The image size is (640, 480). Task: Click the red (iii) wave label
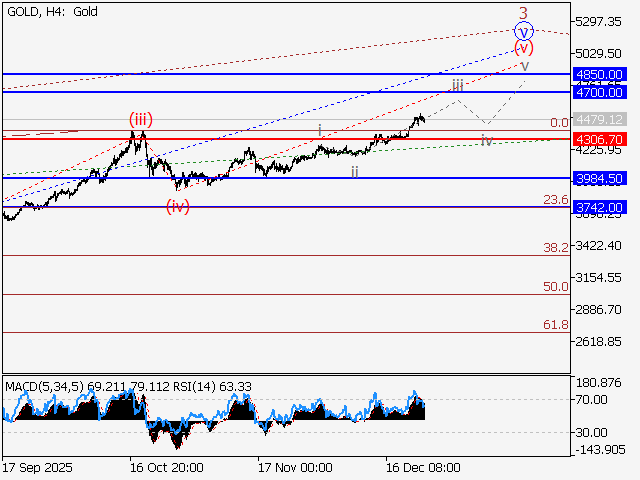coord(140,120)
